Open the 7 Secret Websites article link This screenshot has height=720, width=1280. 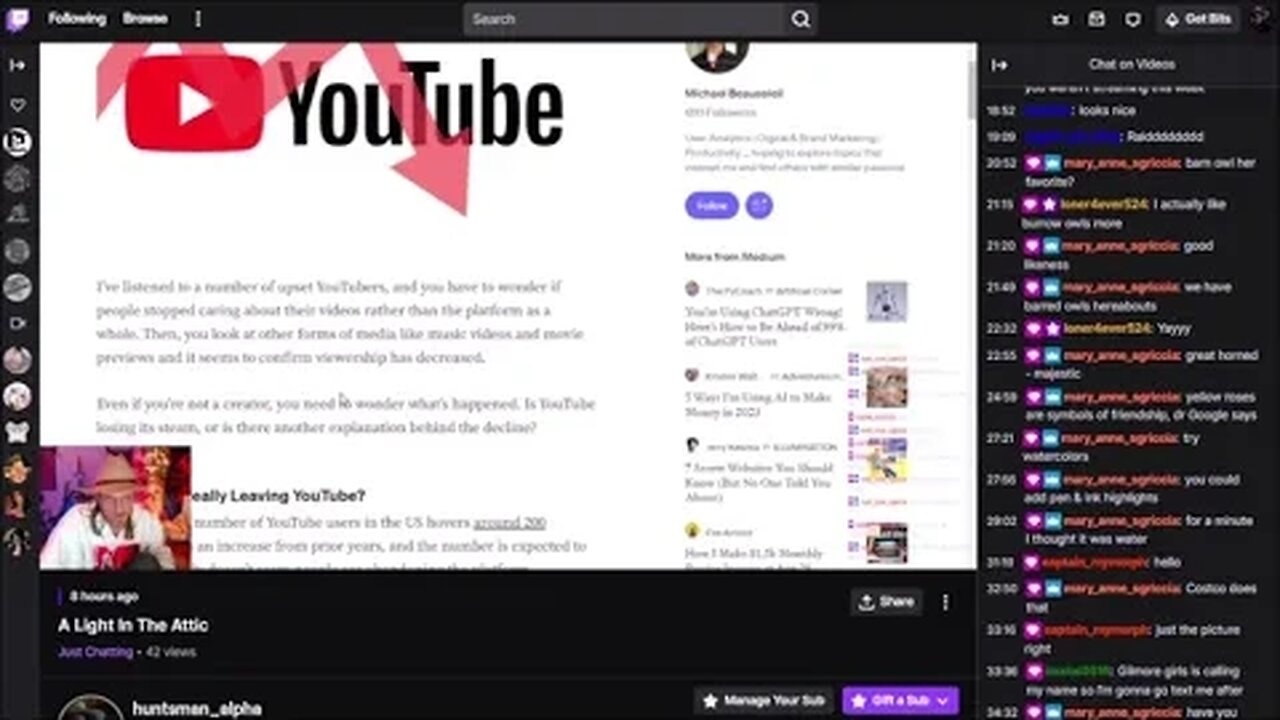pos(759,482)
